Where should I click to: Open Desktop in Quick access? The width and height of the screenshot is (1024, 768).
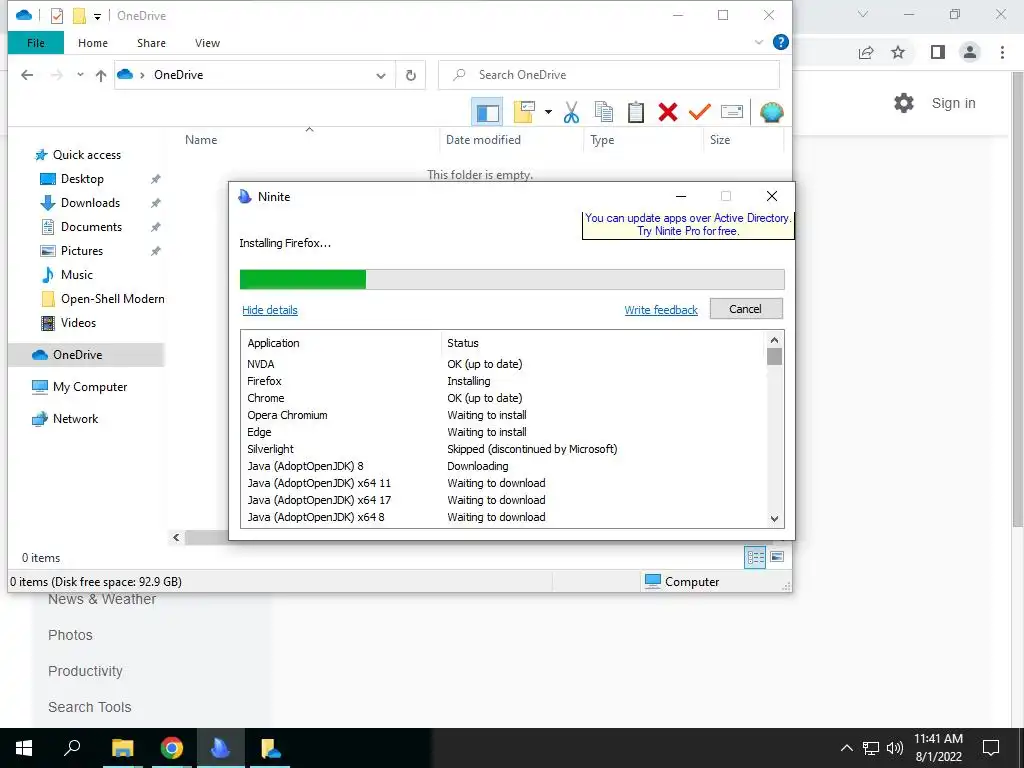tap(82, 179)
